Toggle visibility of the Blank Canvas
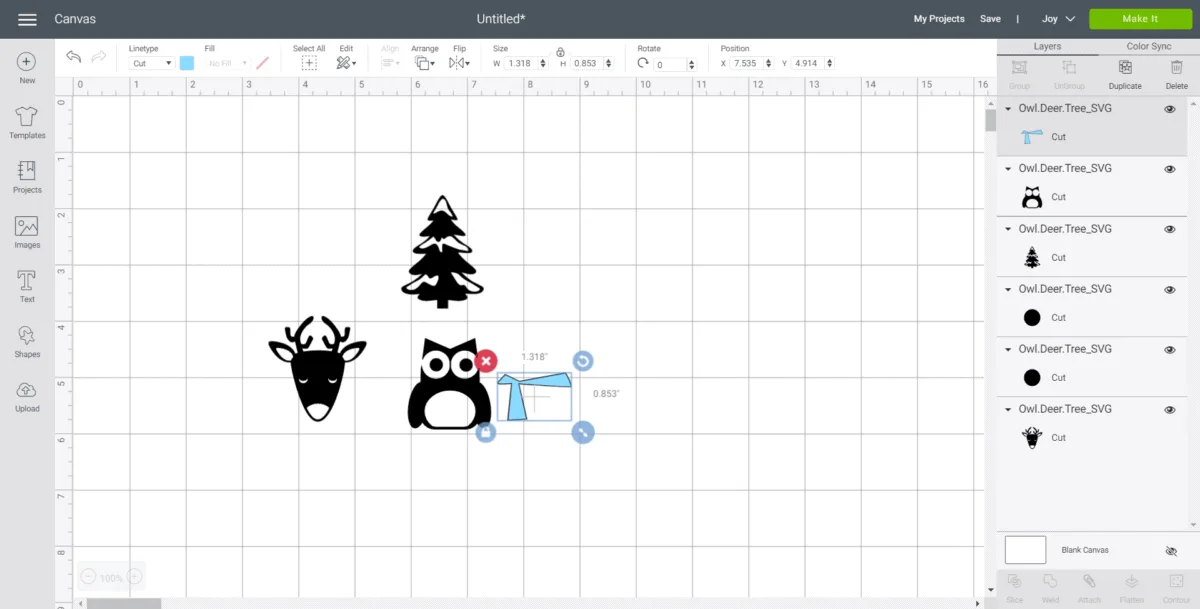 point(1171,551)
